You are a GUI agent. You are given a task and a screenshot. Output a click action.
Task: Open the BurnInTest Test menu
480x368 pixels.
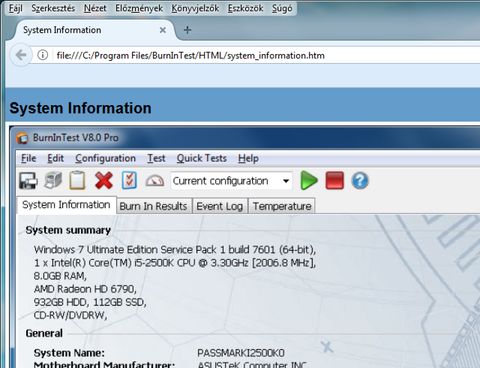[156, 158]
